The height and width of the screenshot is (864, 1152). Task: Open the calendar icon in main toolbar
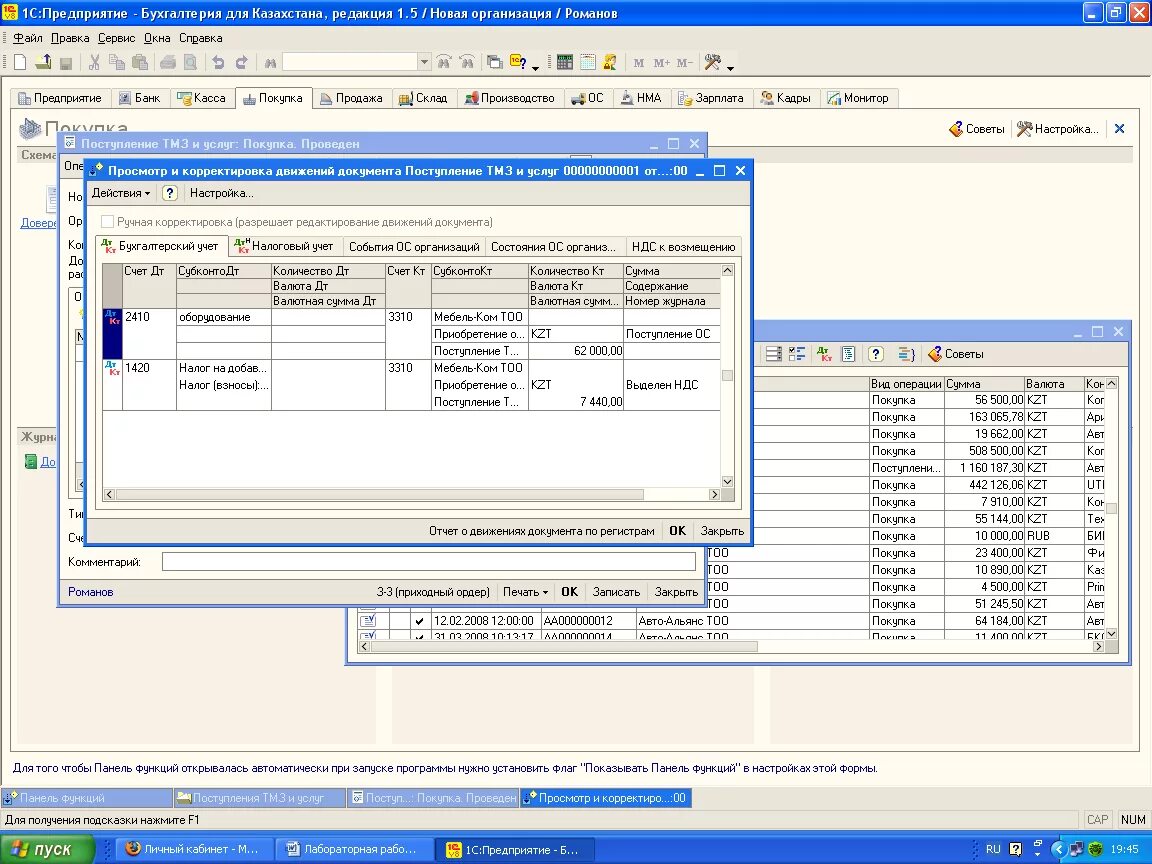pos(588,62)
